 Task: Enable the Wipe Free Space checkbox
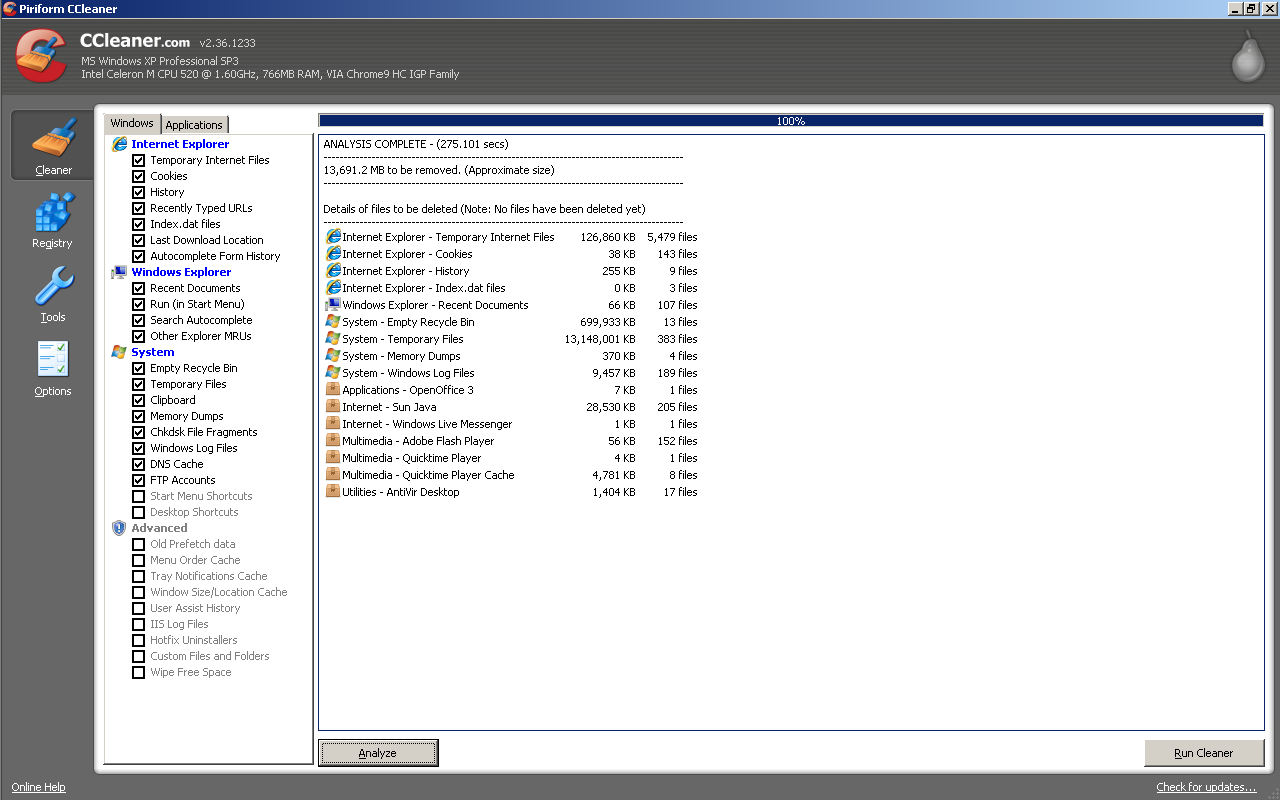click(139, 672)
